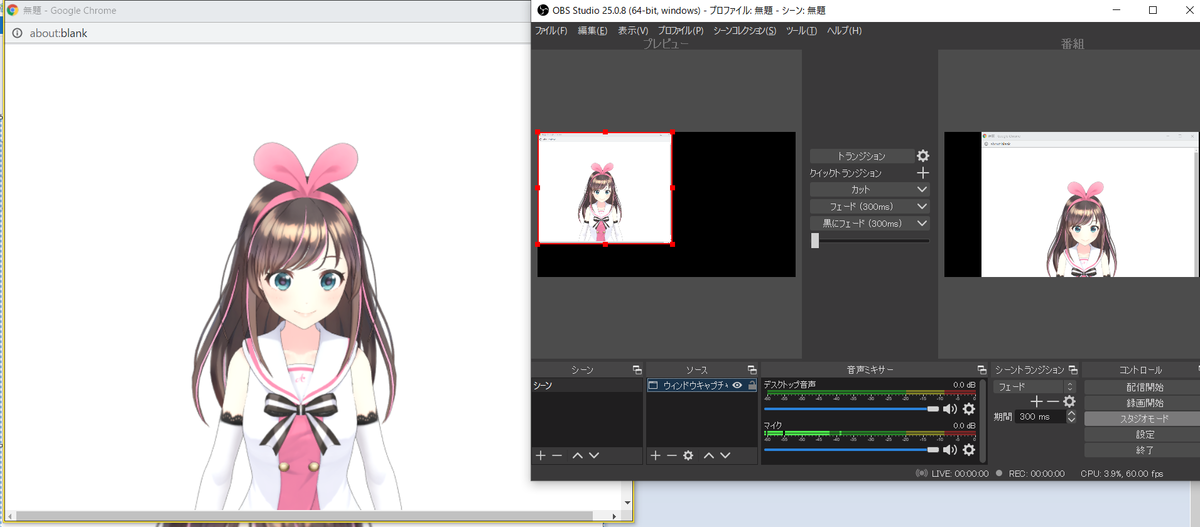Remove the selected scene with minus icon
The height and width of the screenshot is (527, 1200).
[557, 455]
